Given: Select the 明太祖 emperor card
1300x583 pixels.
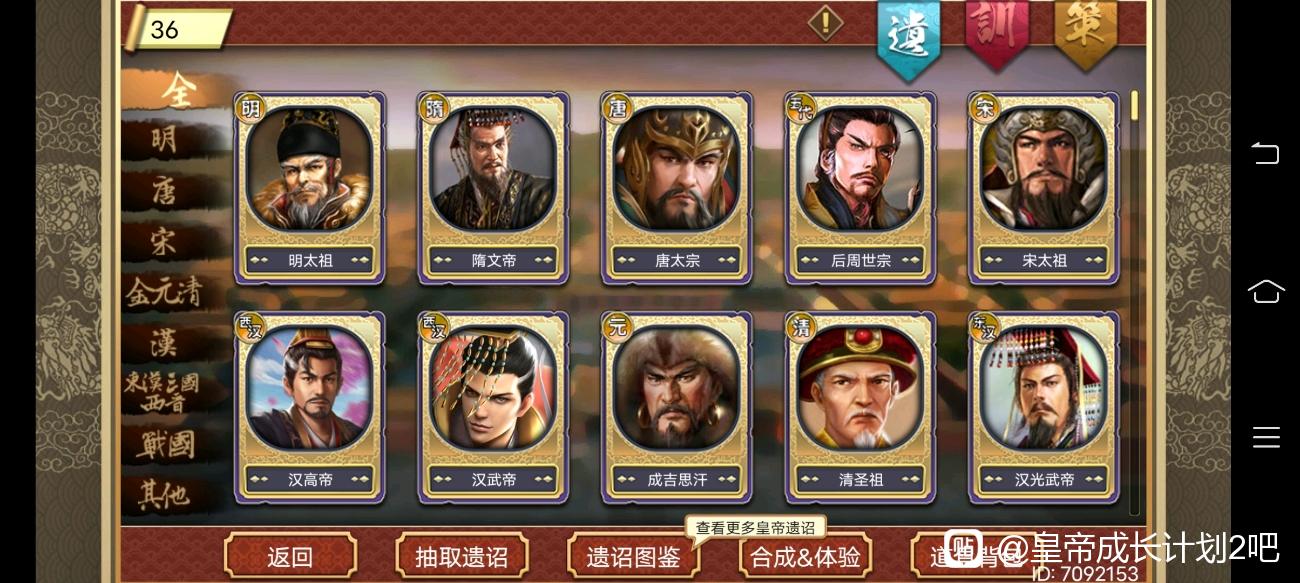Looking at the screenshot, I should [310, 188].
